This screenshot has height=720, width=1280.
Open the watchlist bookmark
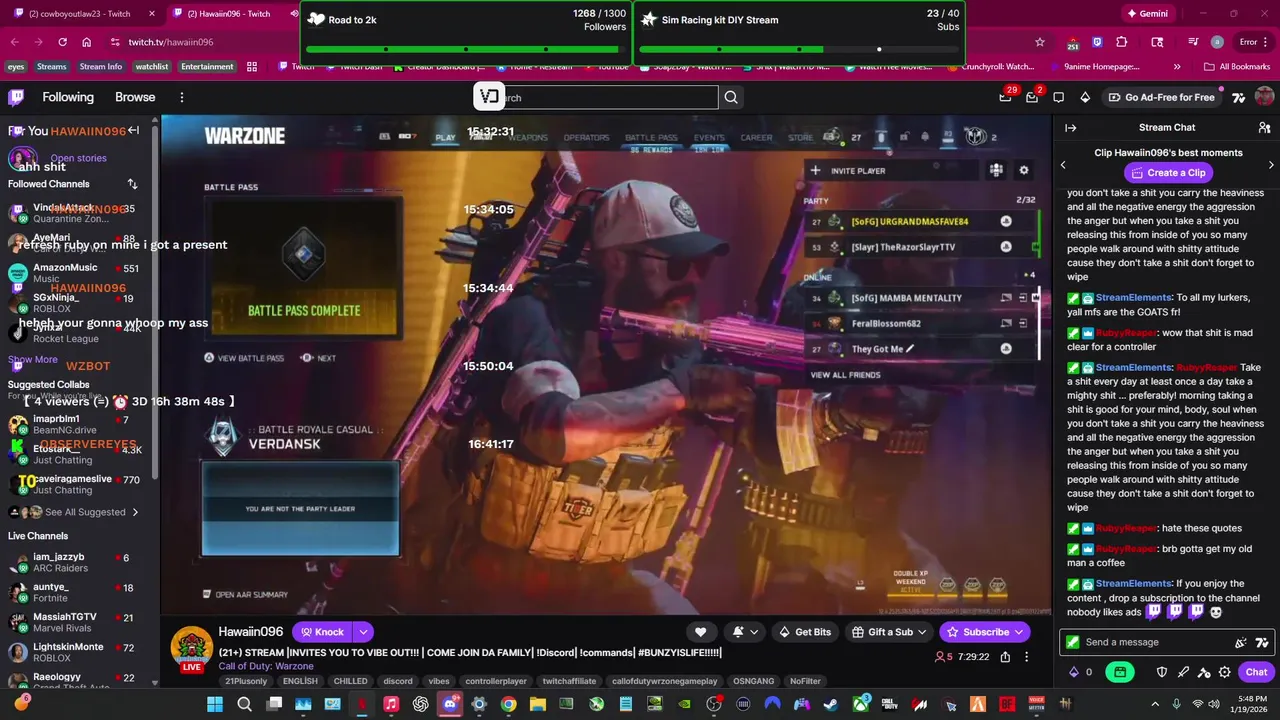(152, 67)
